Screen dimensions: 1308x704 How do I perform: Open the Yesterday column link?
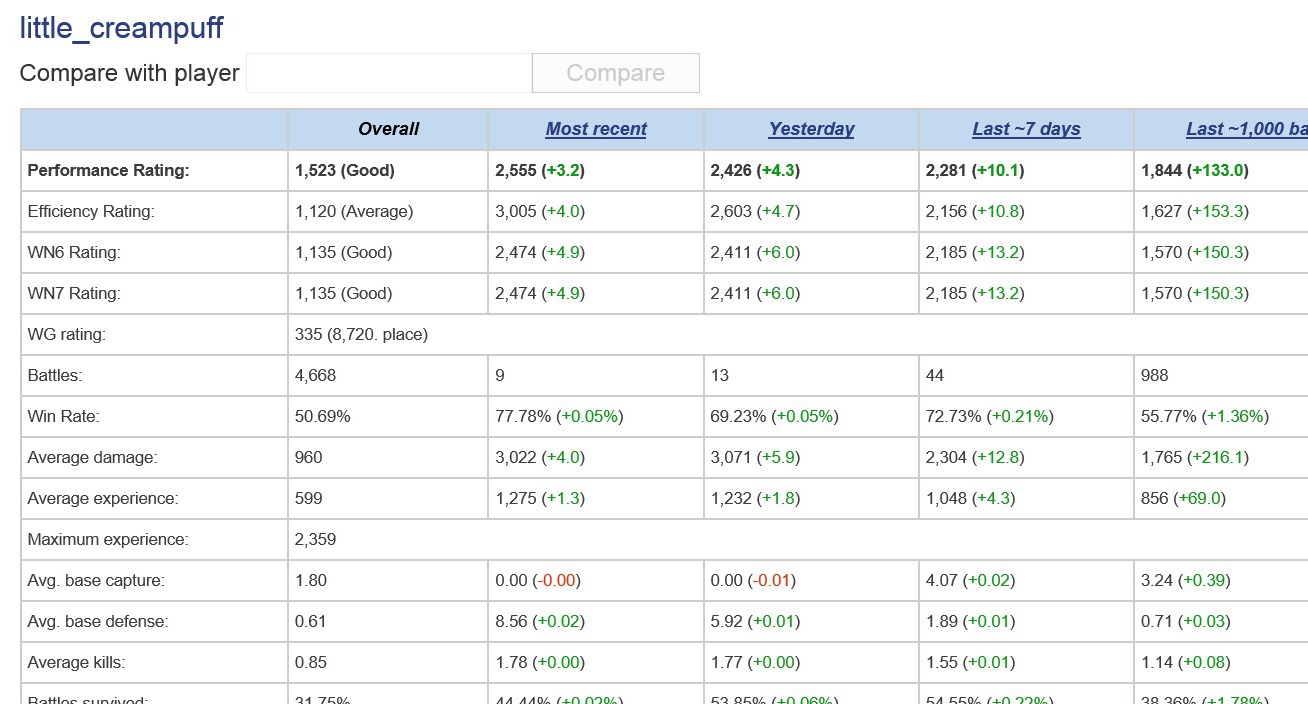[x=811, y=129]
